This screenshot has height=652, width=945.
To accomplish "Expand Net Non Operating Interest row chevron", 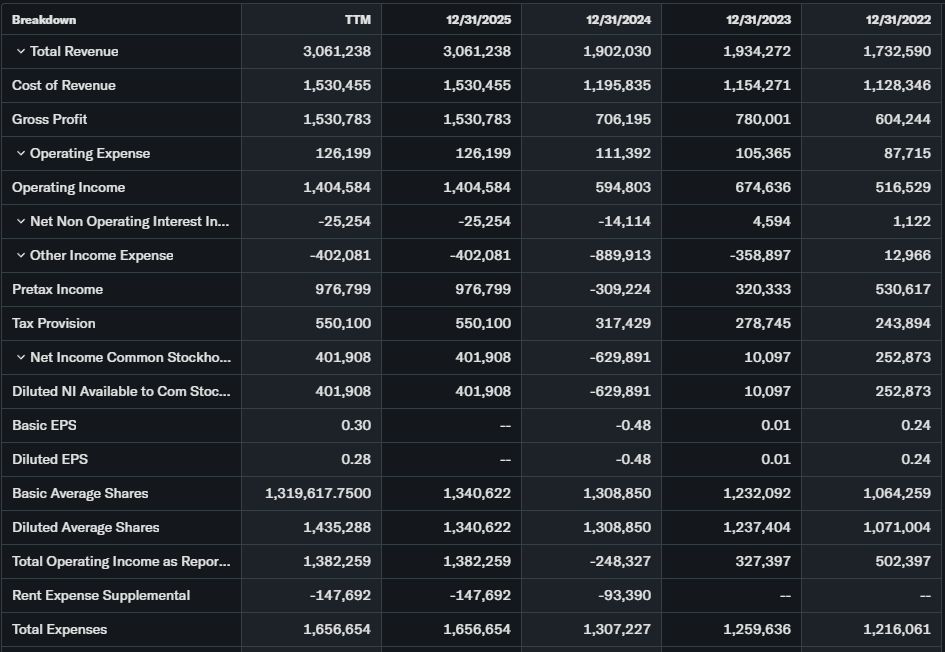I will (x=21, y=222).
